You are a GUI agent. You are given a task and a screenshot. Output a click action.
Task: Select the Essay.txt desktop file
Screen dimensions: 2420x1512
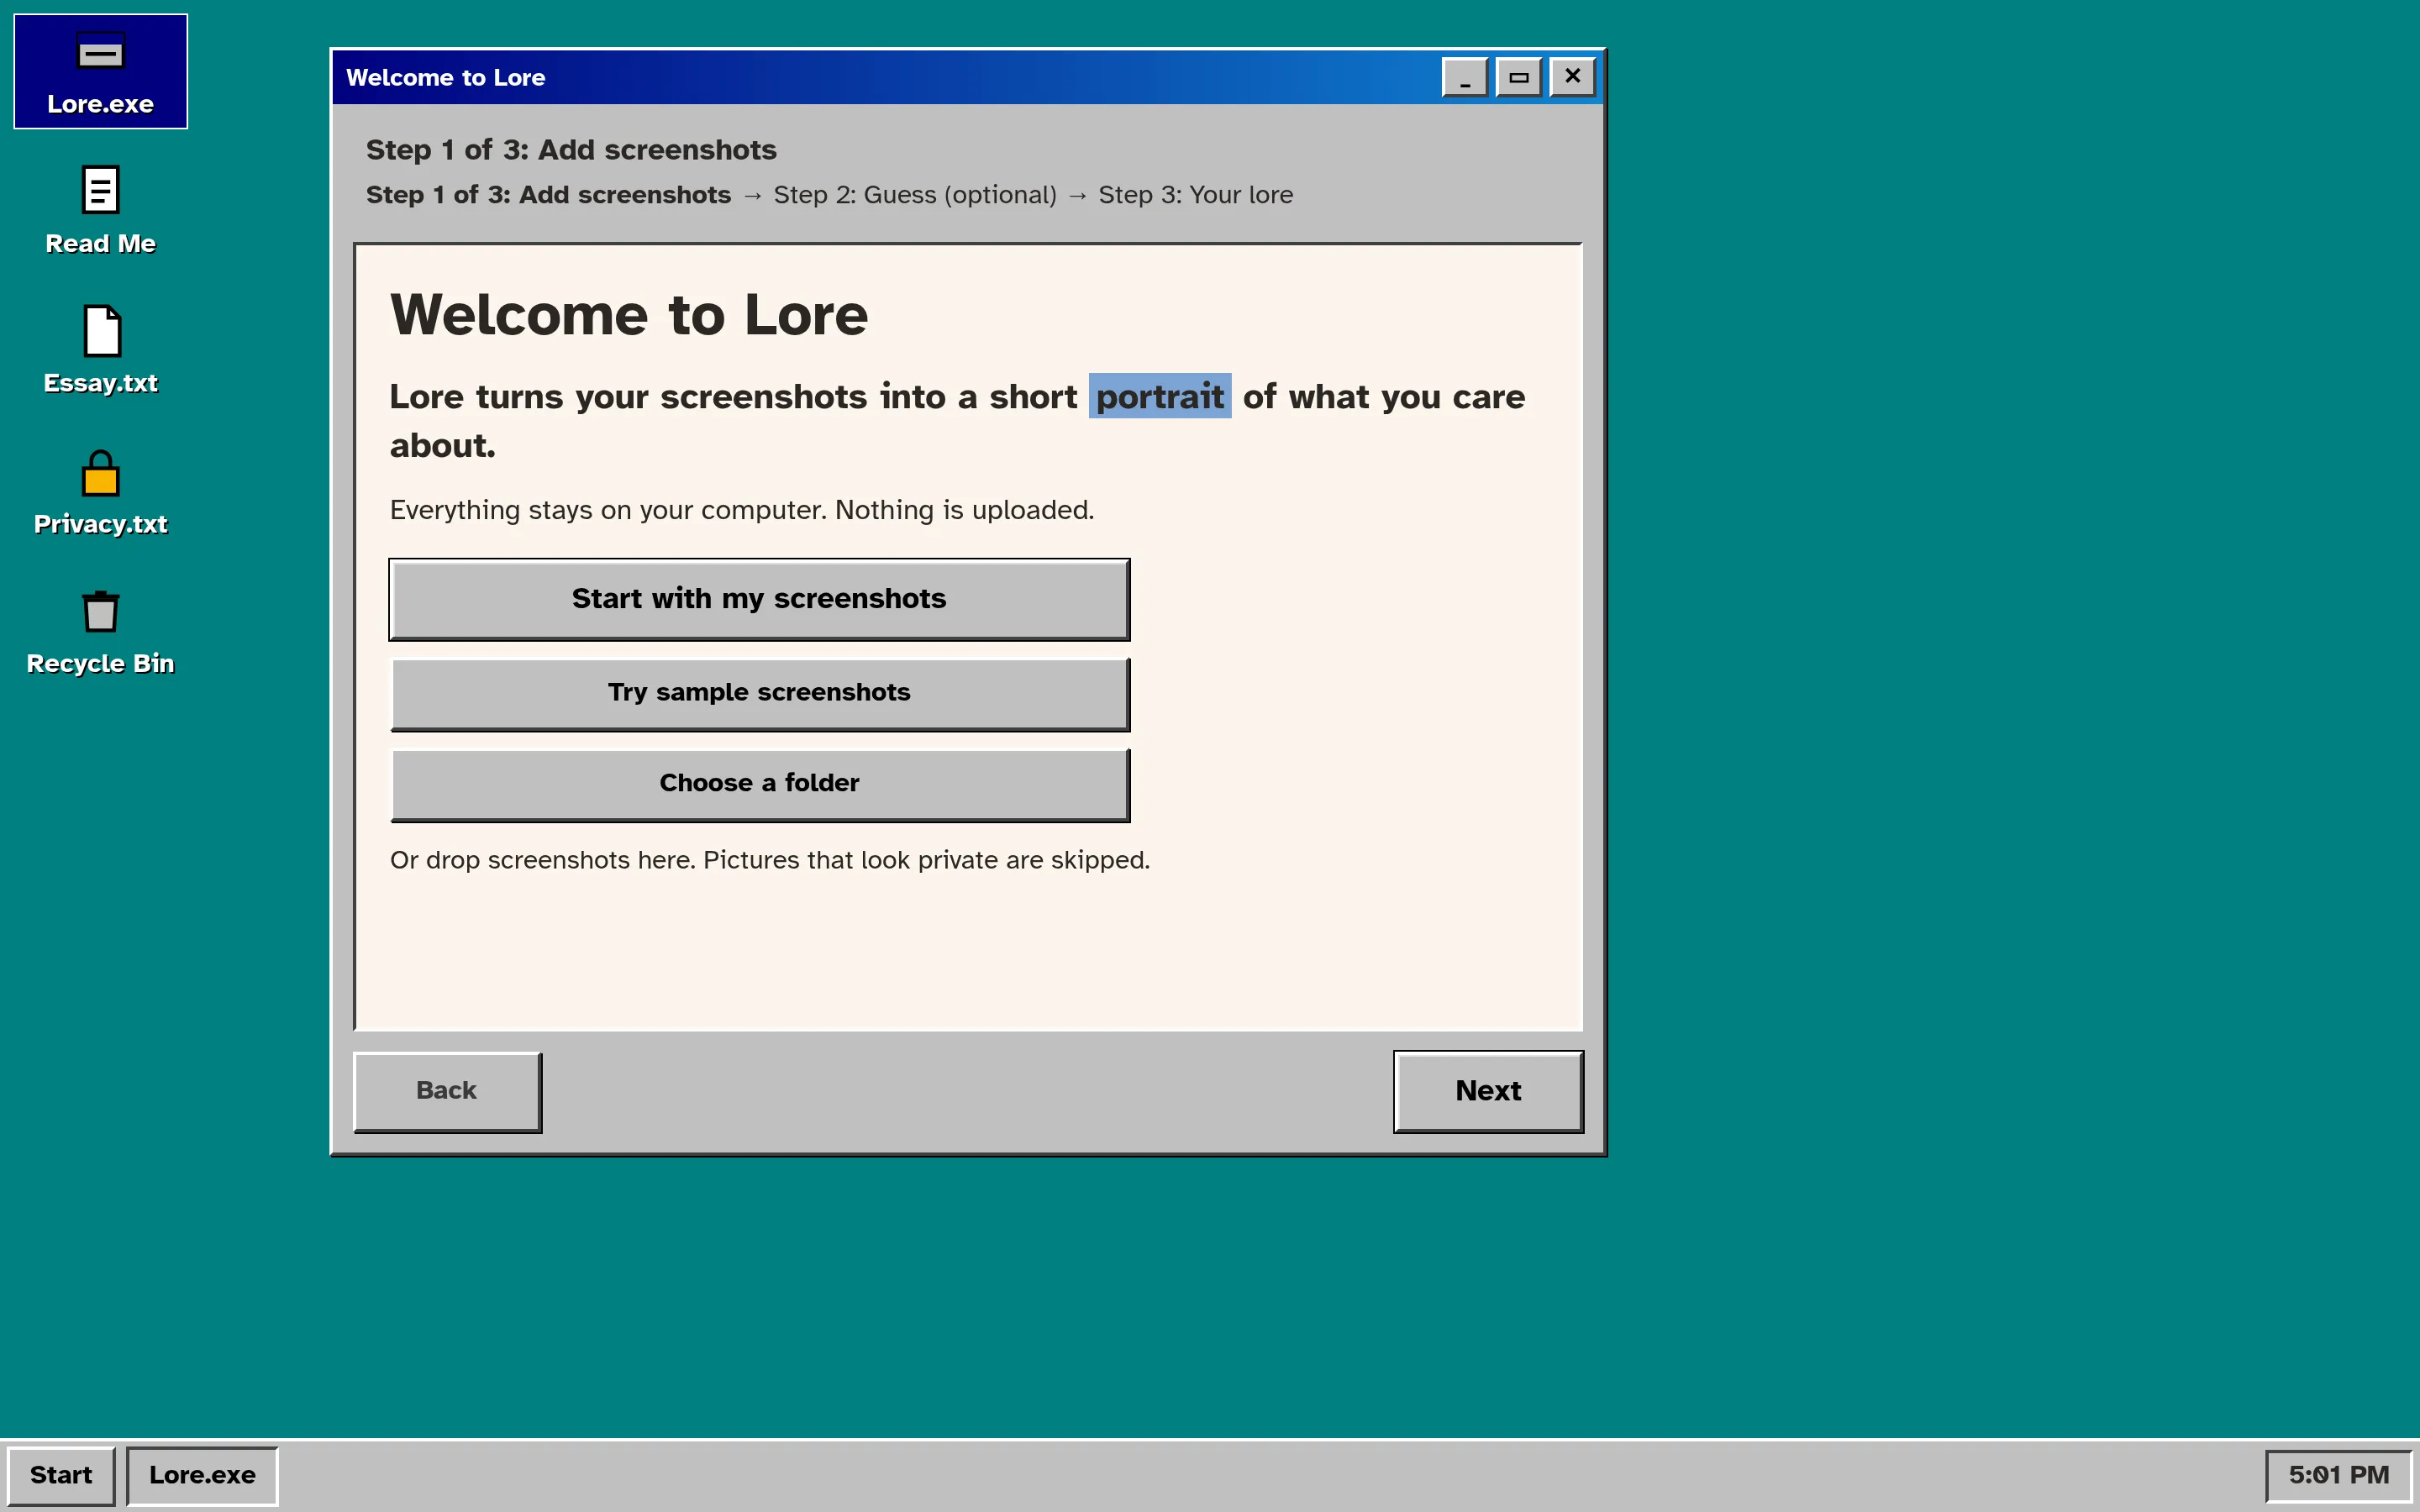coord(100,351)
